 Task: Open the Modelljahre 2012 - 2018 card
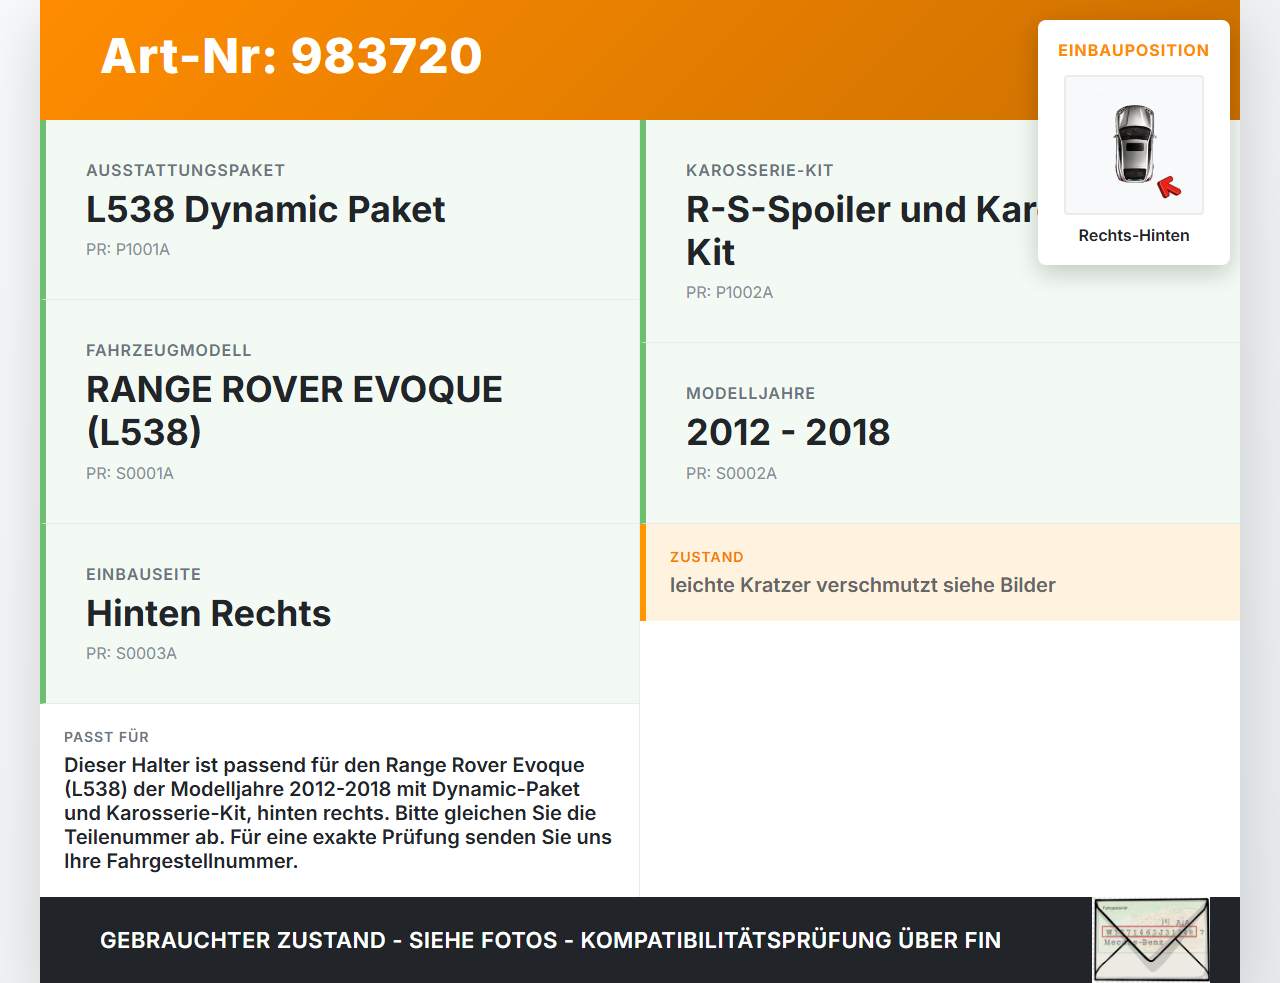(x=788, y=433)
